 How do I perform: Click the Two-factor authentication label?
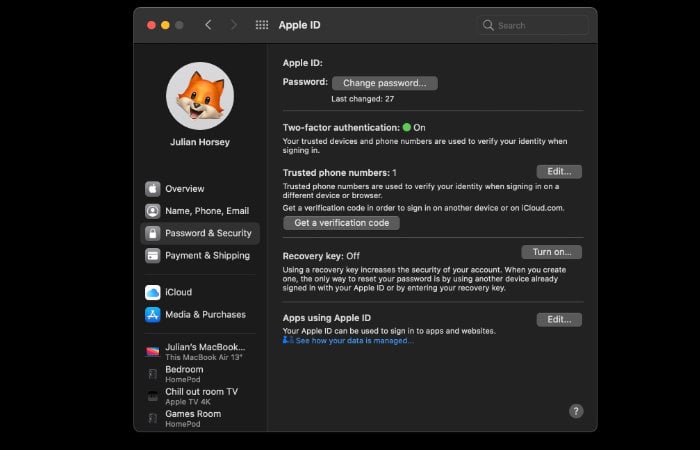(x=341, y=128)
